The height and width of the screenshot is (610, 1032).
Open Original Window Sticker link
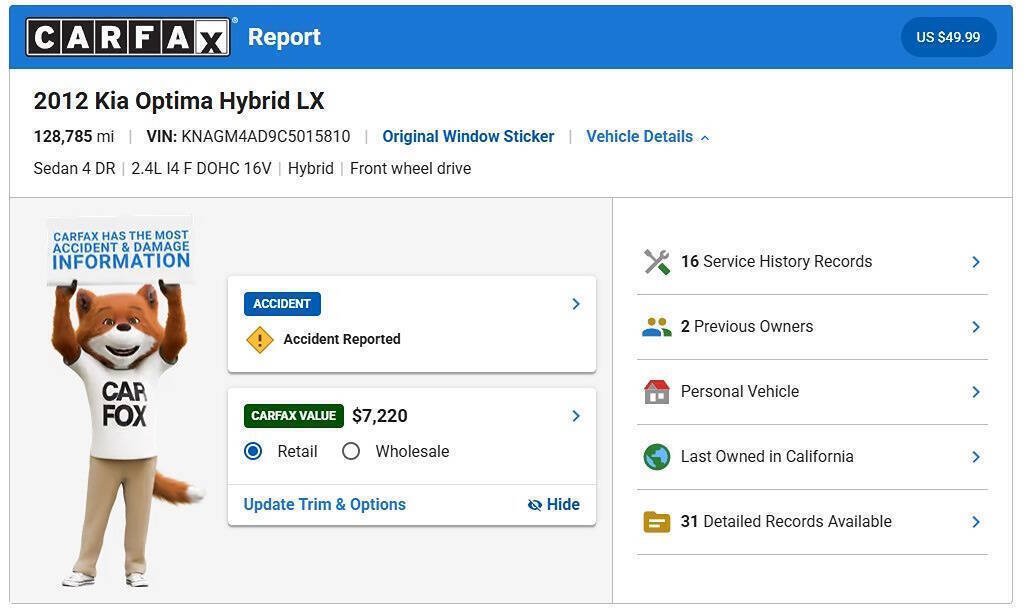(x=468, y=136)
